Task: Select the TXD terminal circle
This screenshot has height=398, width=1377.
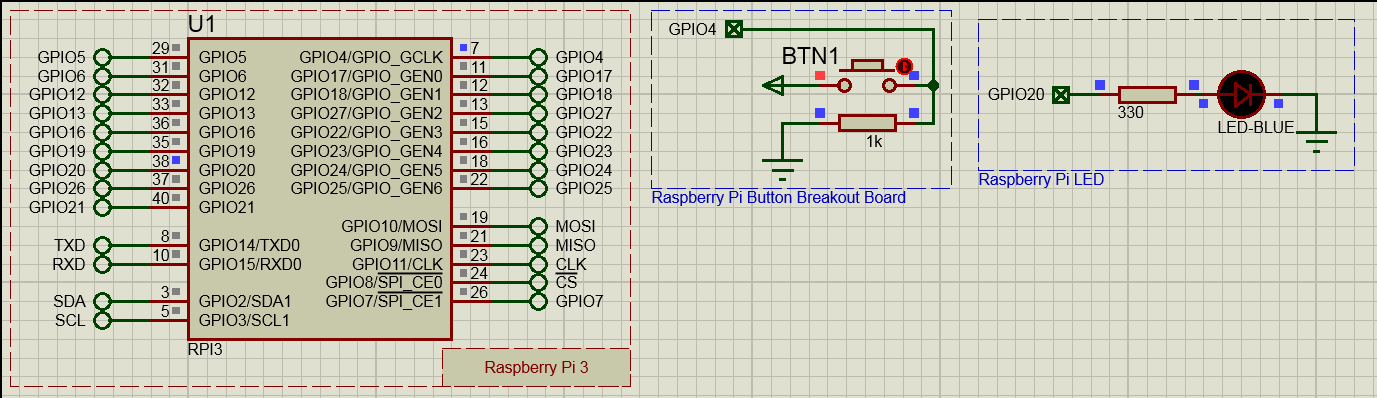Action: click(x=101, y=245)
